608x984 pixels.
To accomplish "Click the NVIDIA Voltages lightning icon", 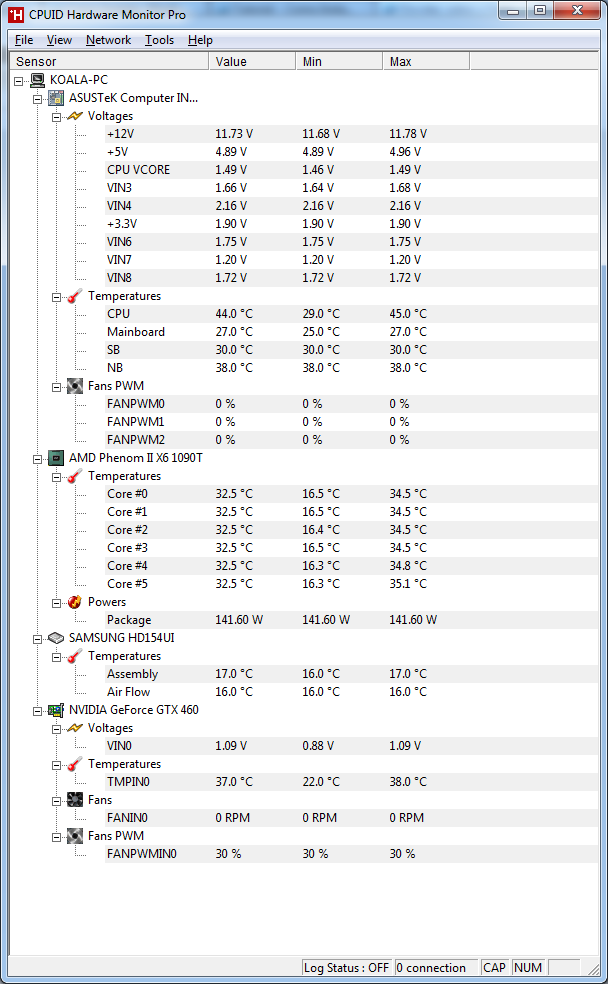I will [75, 728].
